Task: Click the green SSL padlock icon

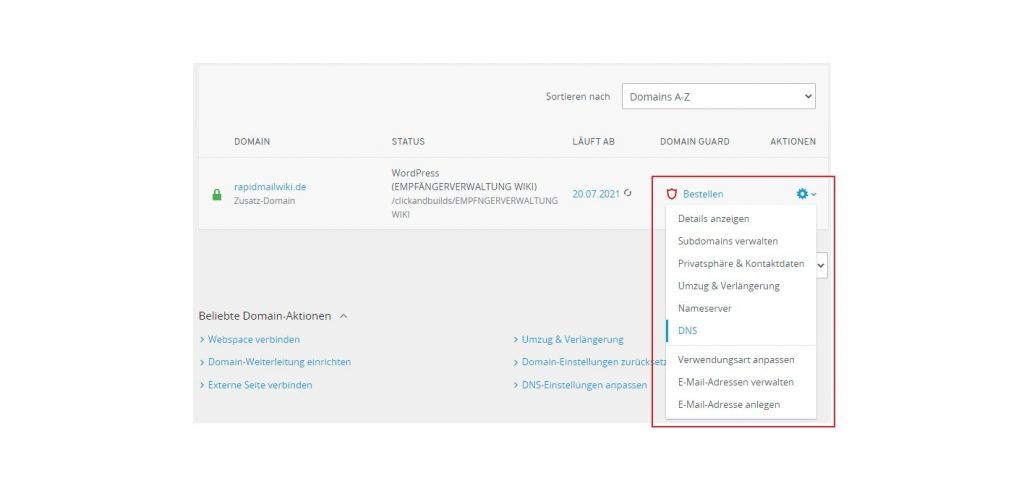Action: pyautogui.click(x=216, y=194)
